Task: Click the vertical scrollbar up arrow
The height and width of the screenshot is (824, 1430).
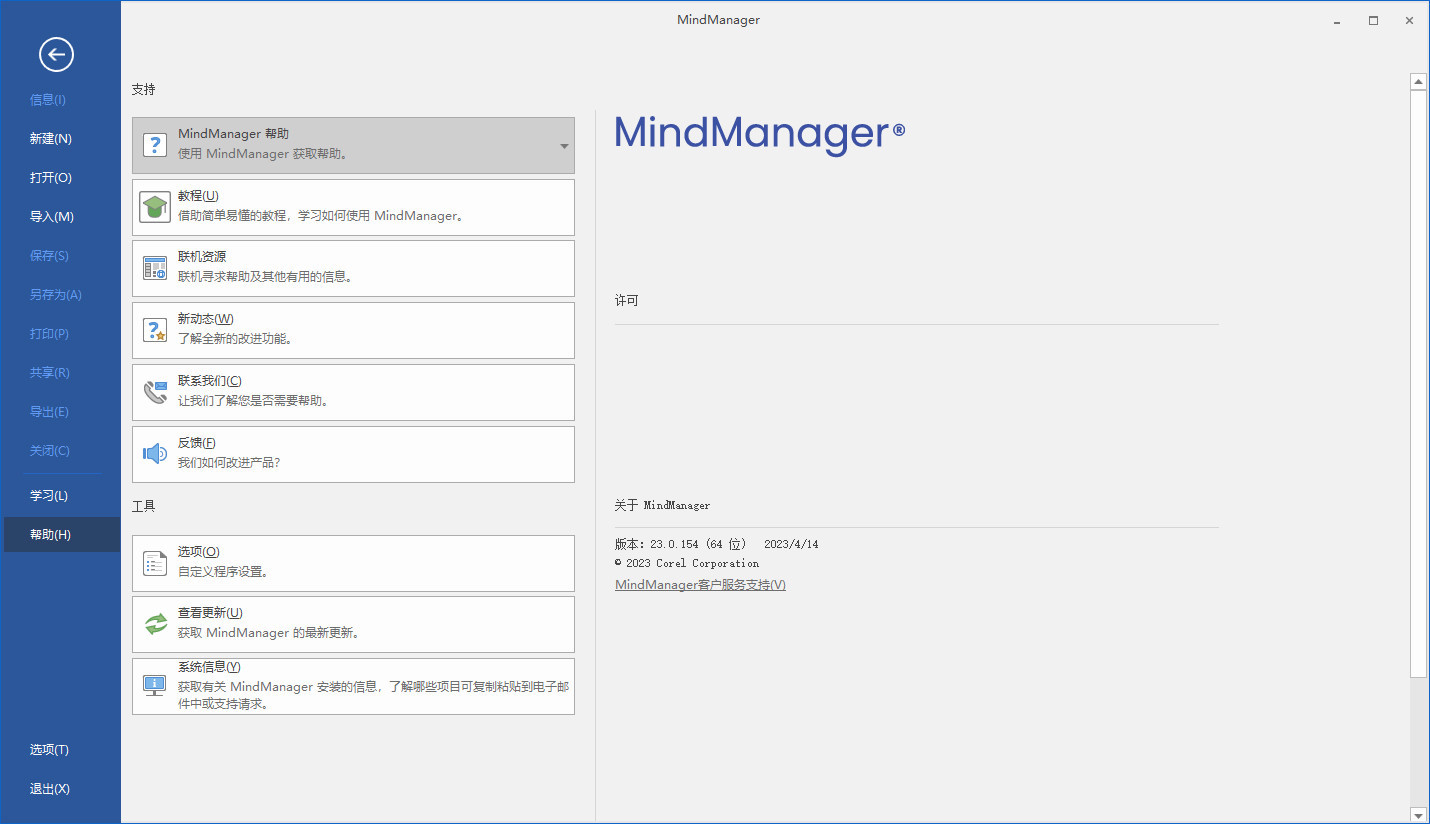Action: (1417, 81)
